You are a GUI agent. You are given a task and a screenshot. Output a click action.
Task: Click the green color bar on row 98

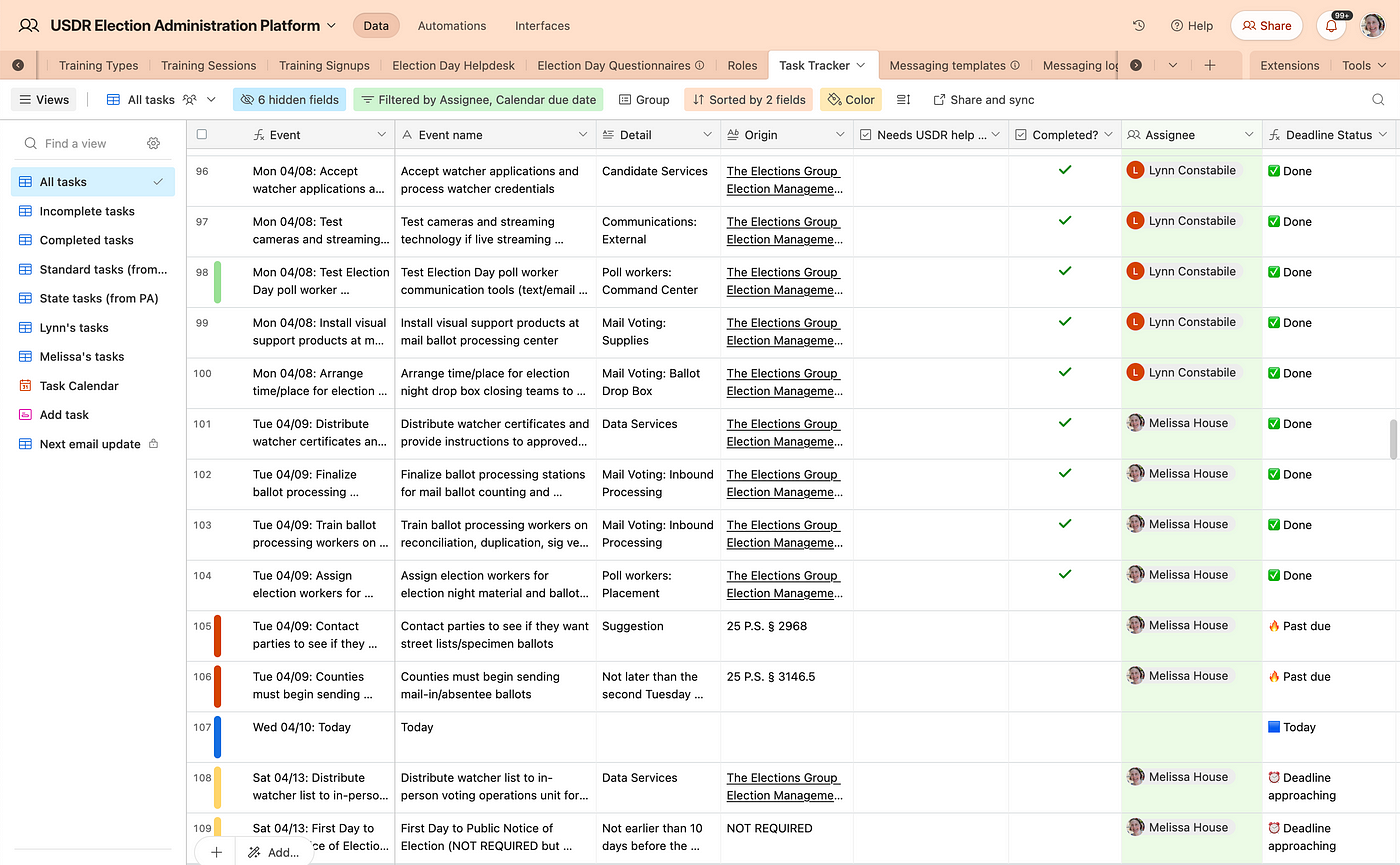coord(218,281)
